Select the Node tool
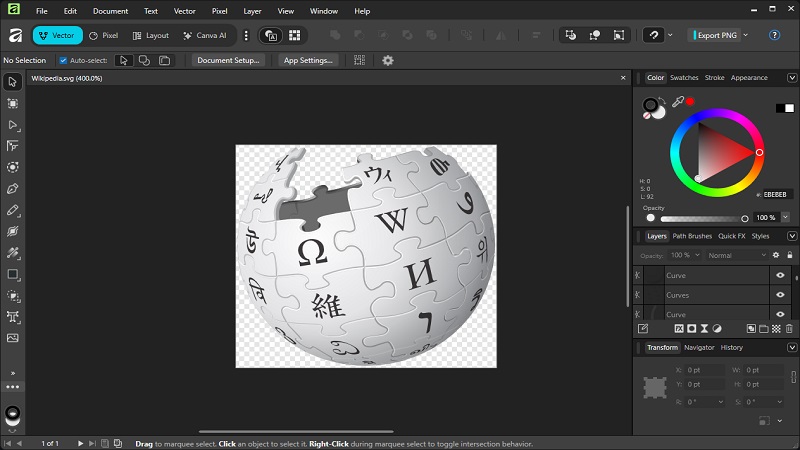The image size is (800, 450). point(13,125)
